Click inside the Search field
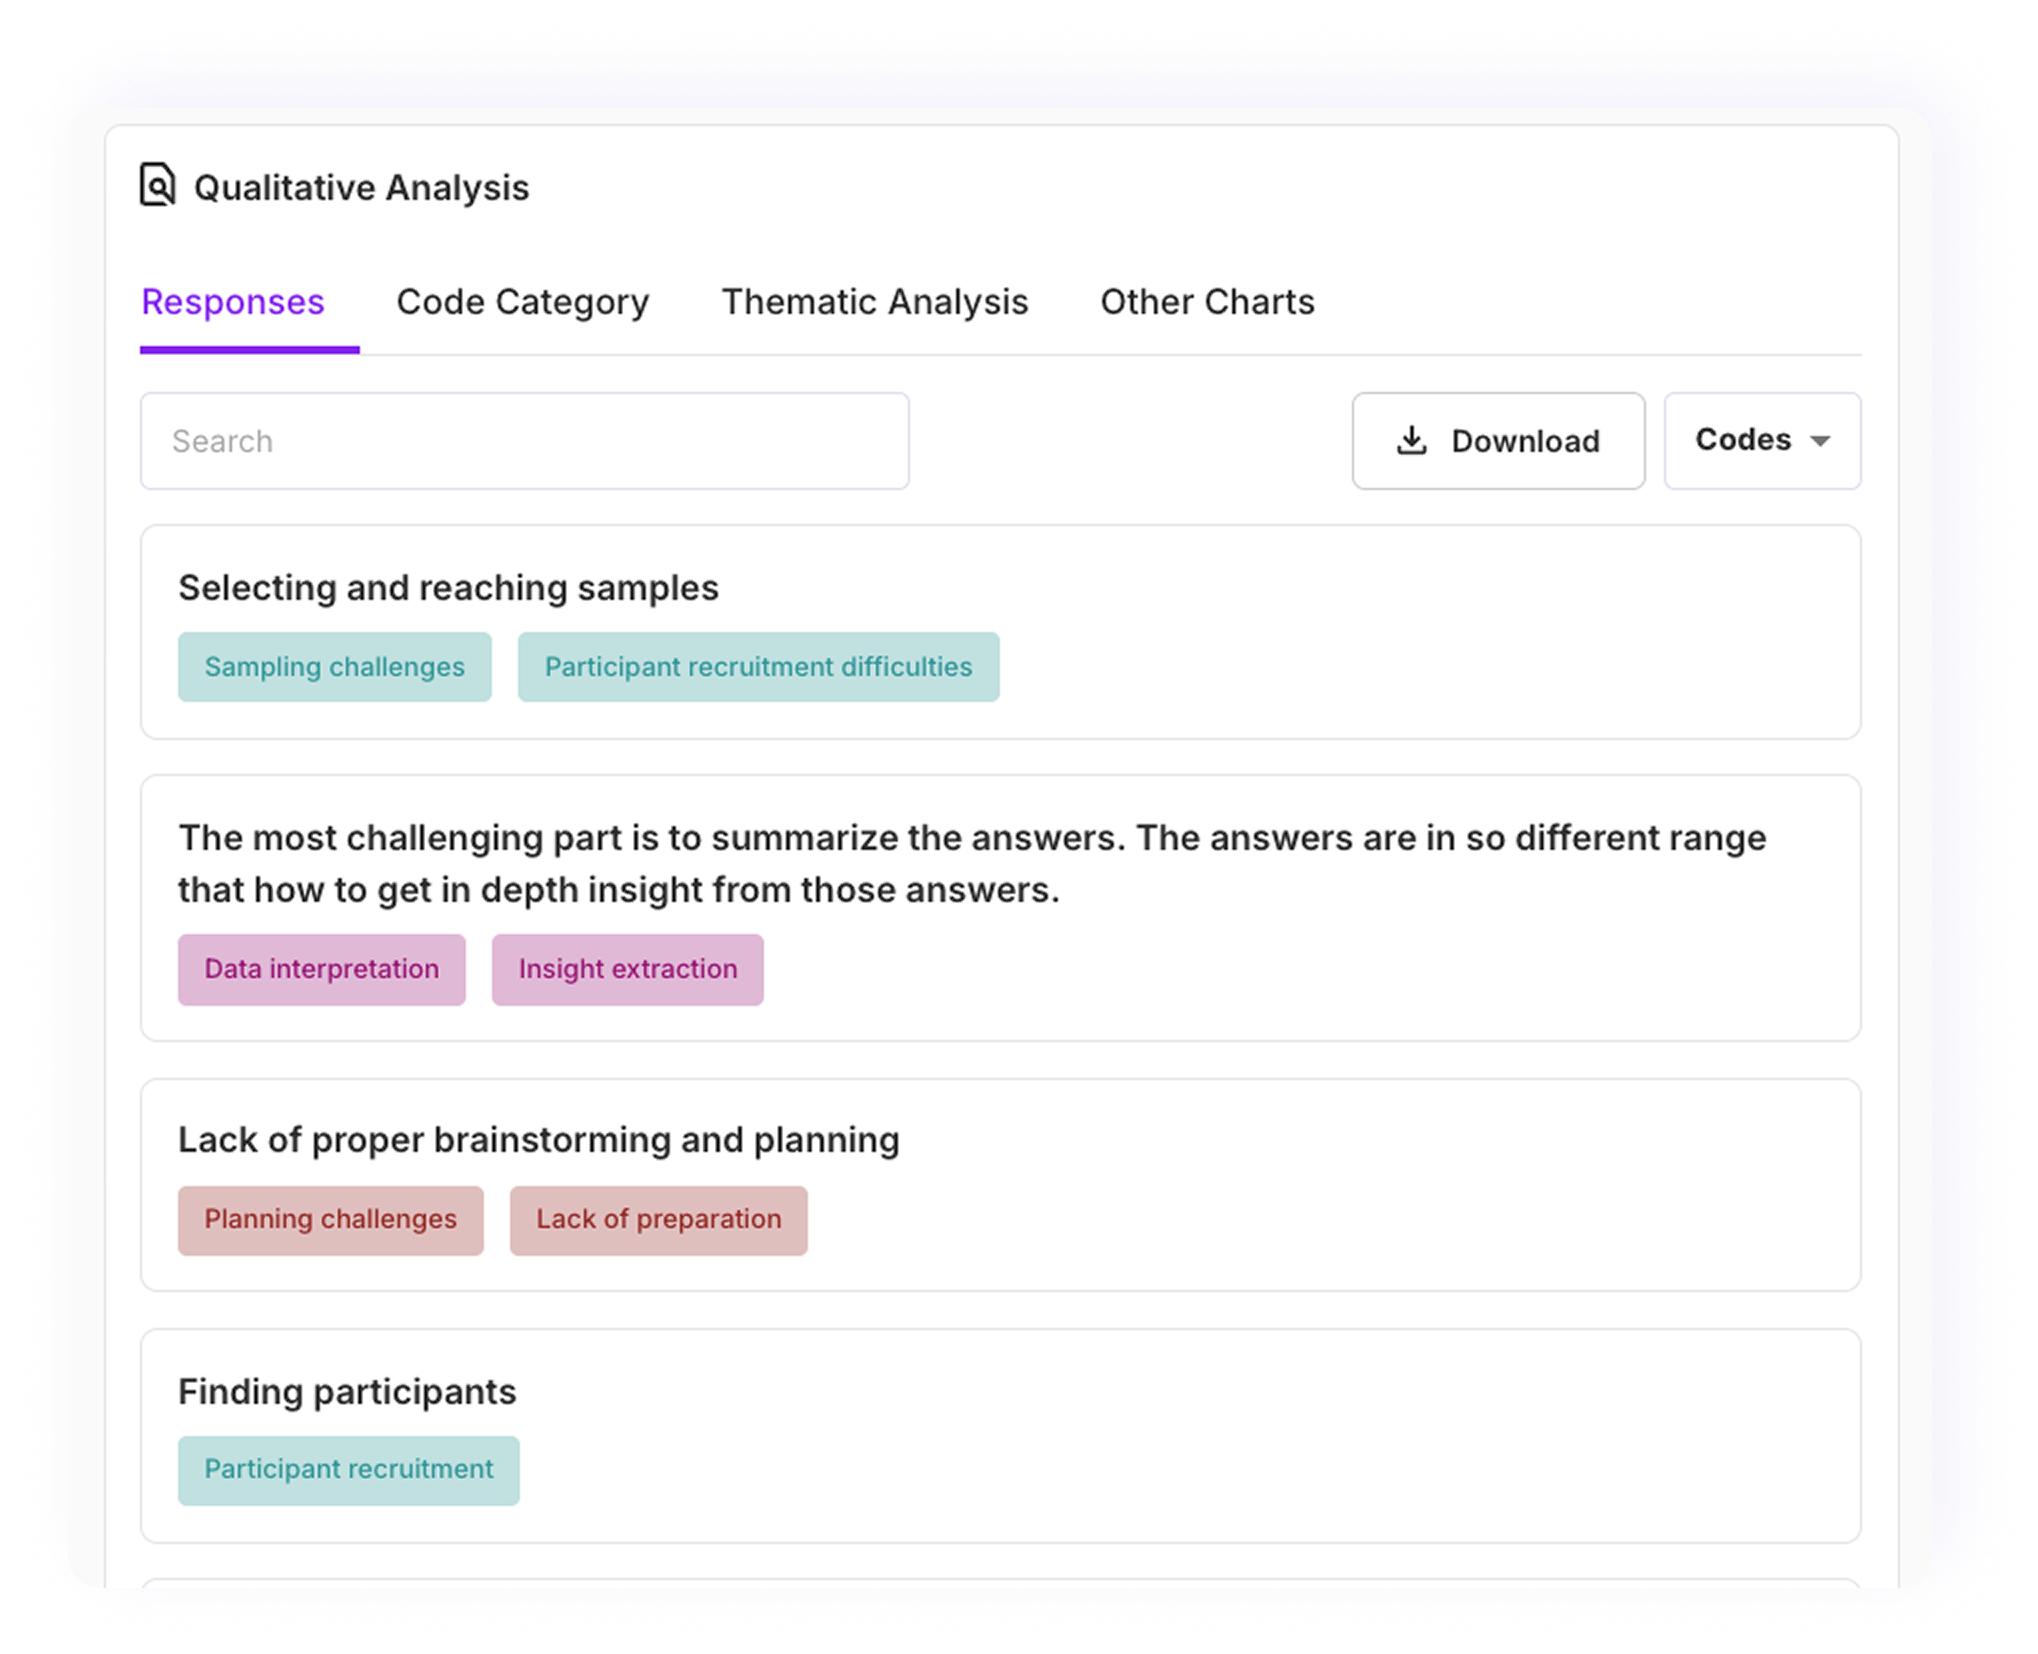Screen dimensions: 2038x1654 click(x=523, y=441)
